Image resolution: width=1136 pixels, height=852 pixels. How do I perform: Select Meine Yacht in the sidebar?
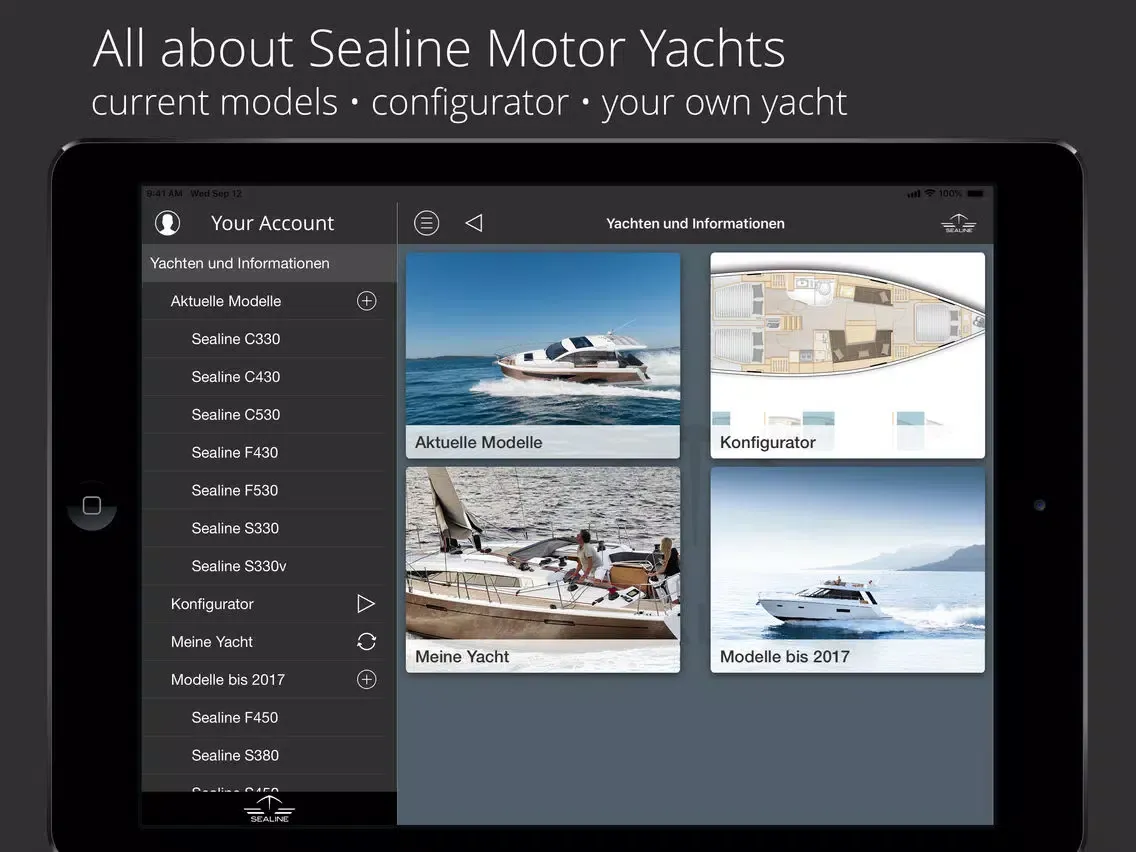[x=270, y=642]
